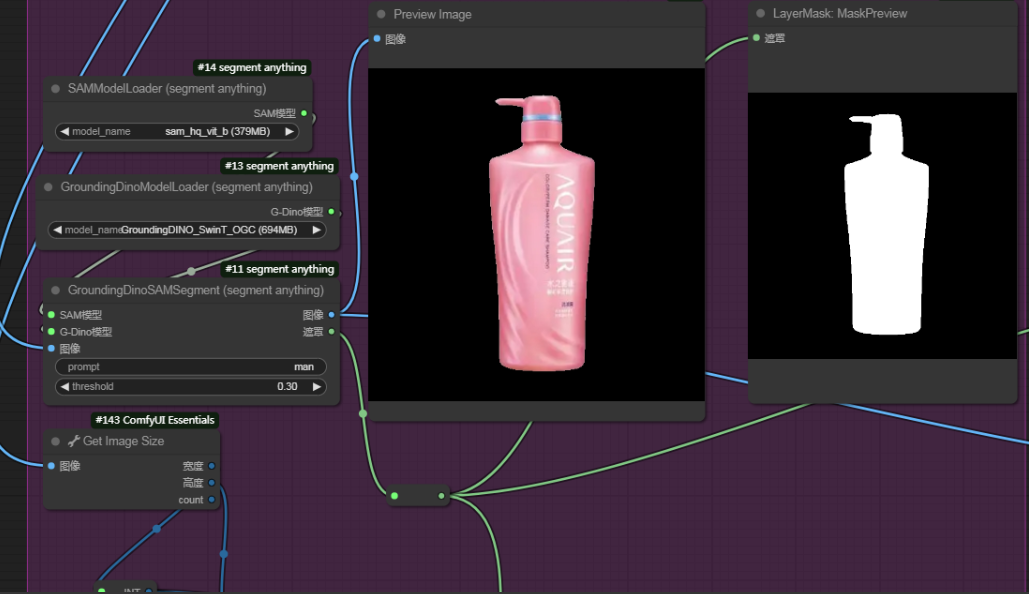Select the GroundingDinoModelLoader node title

[x=186, y=187]
